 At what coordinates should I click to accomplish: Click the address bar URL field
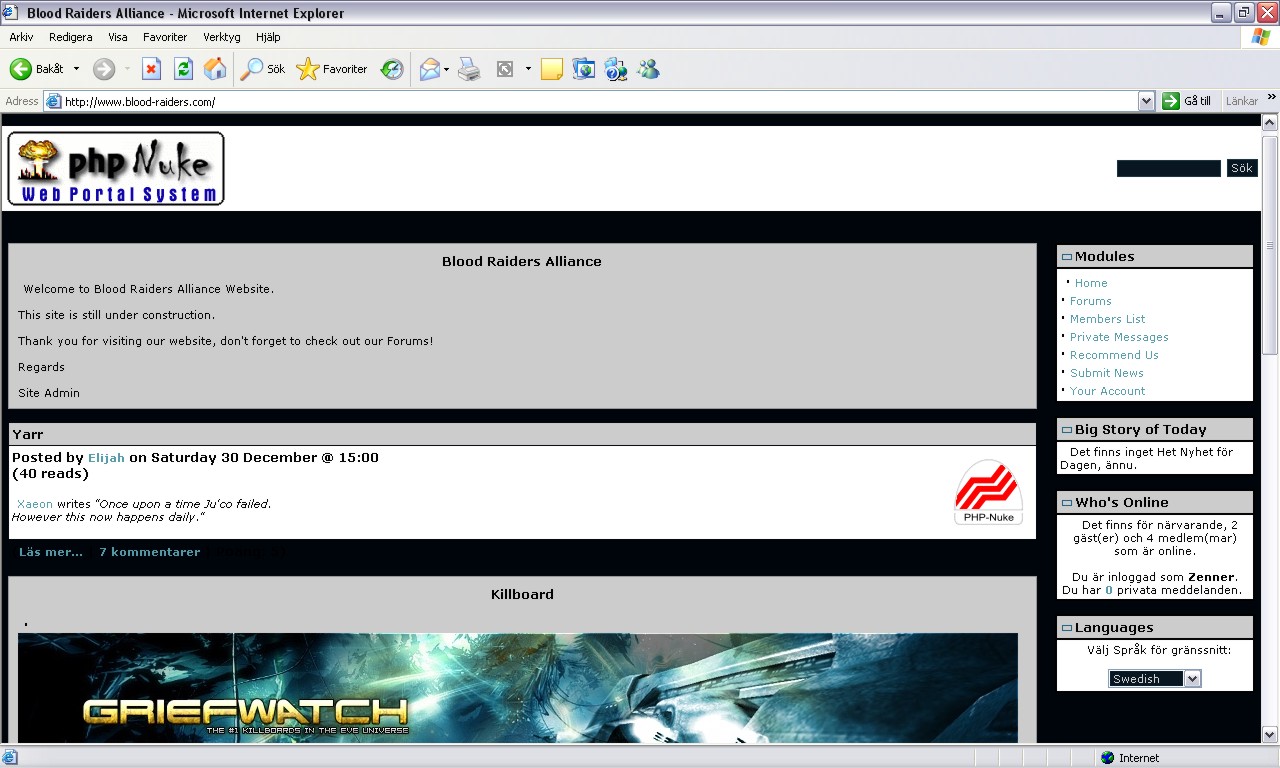pyautogui.click(x=600, y=101)
